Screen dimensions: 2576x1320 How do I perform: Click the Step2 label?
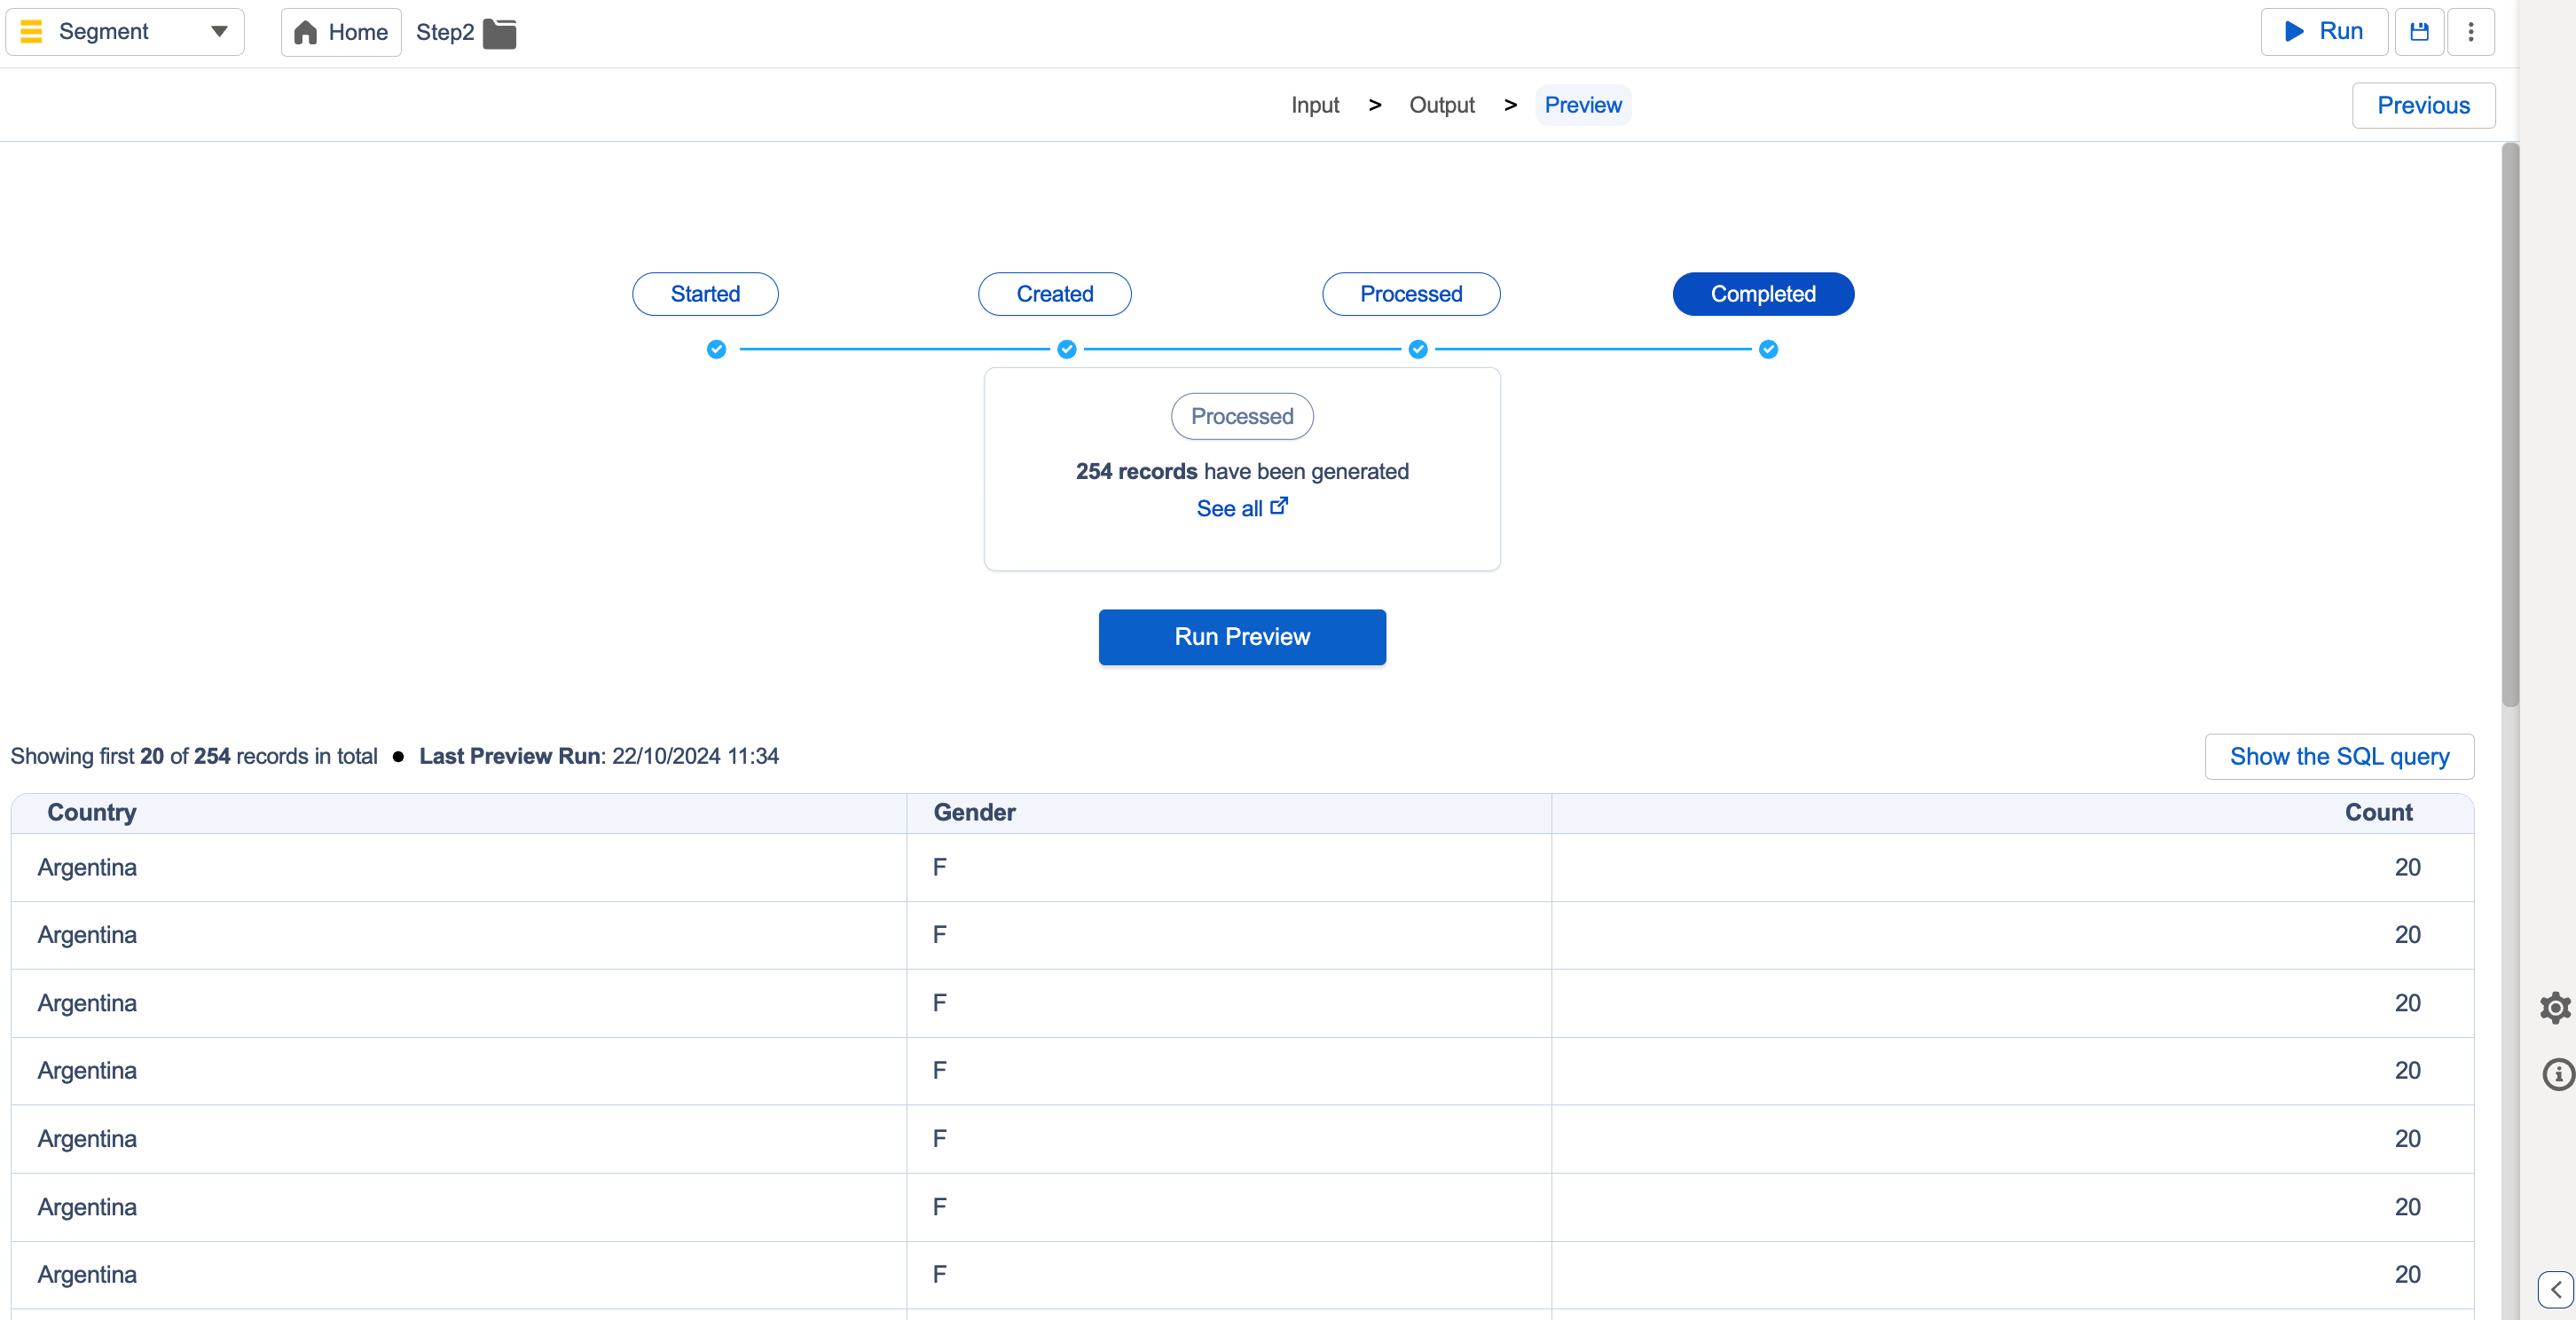445,32
